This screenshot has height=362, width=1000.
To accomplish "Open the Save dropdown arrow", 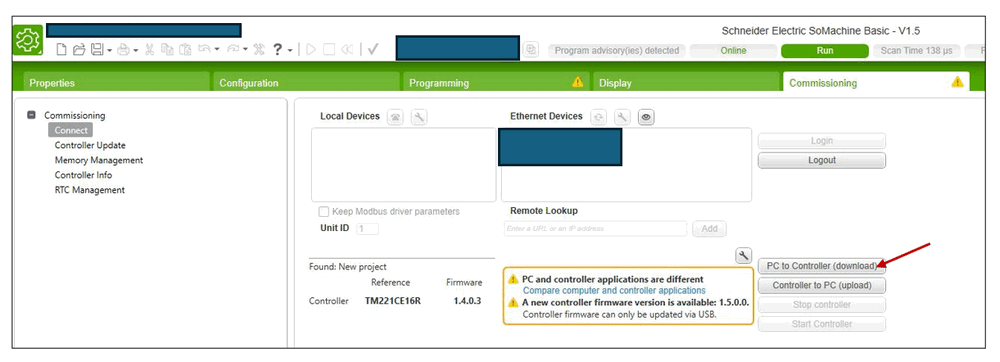I will point(109,50).
